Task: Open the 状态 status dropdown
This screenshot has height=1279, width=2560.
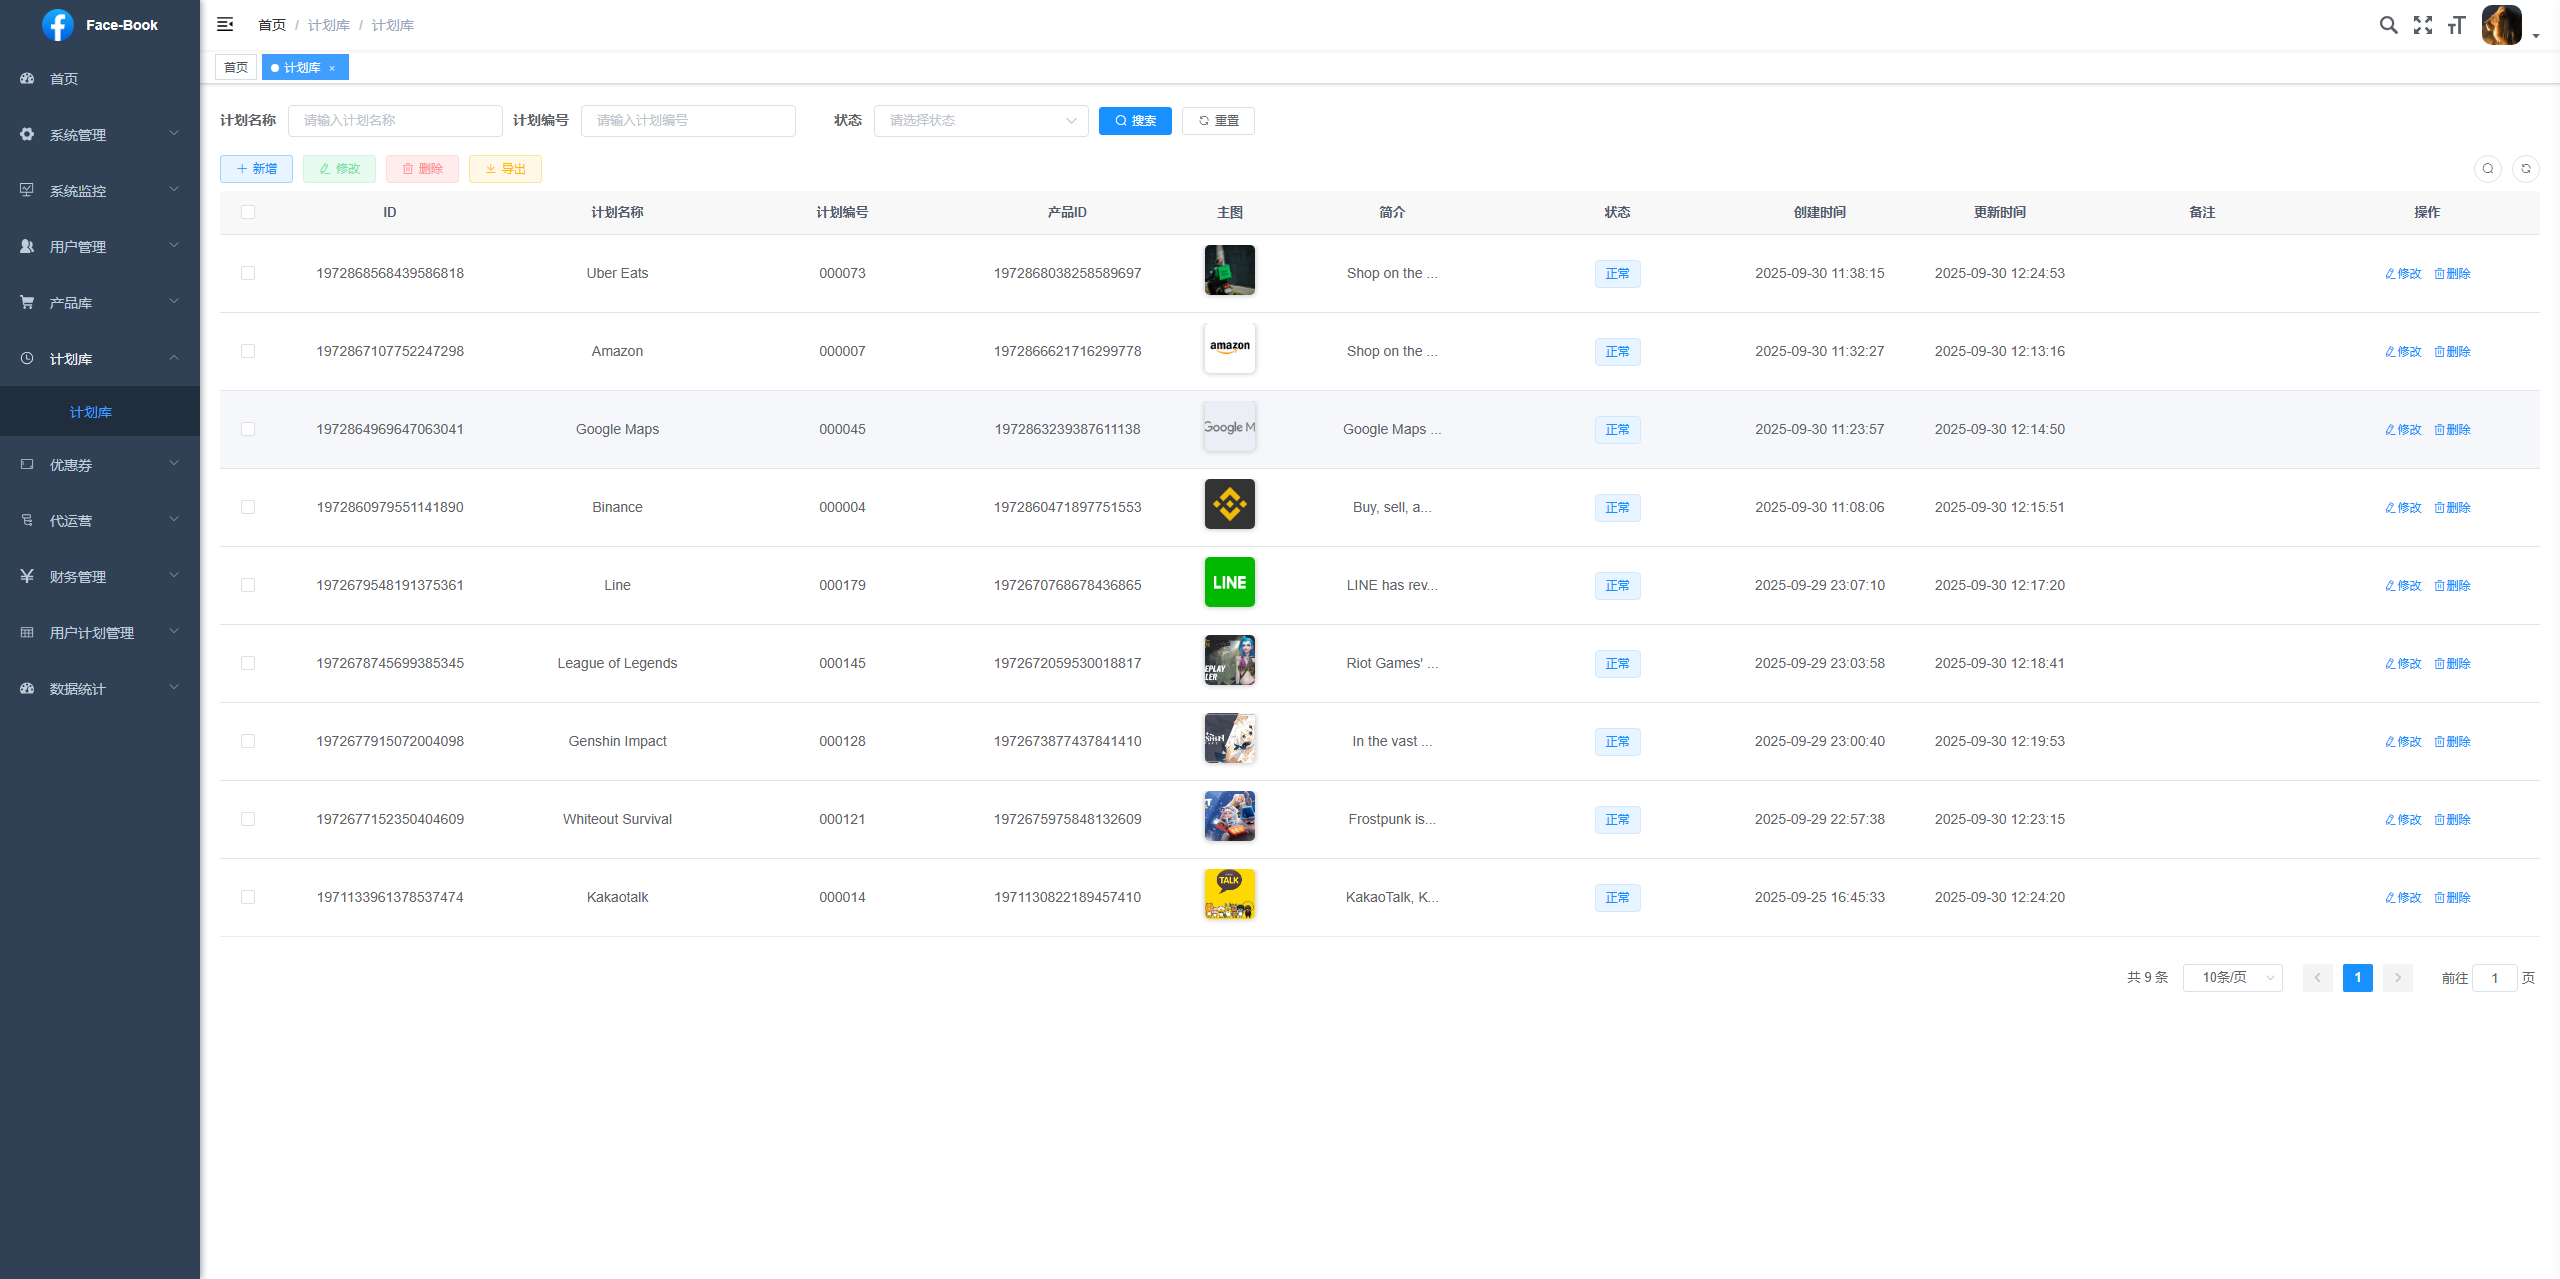Action: coord(980,121)
